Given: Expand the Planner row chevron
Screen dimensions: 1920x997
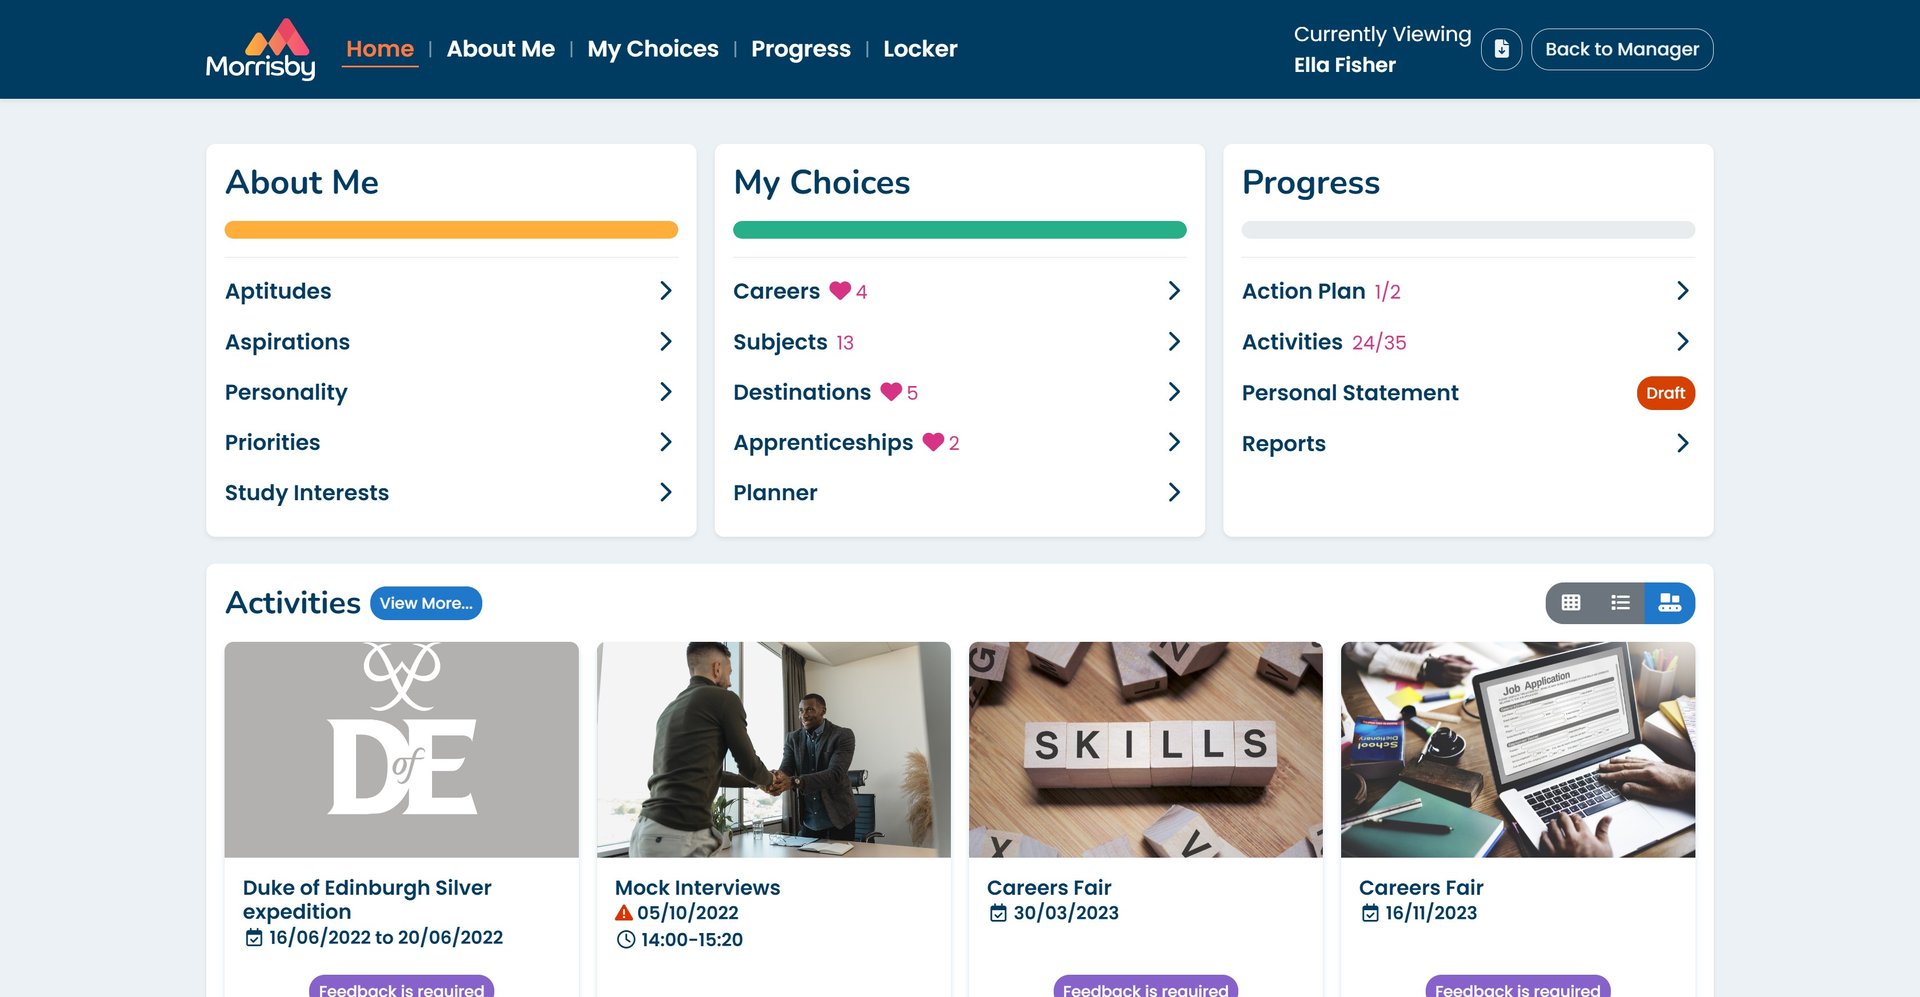Looking at the screenshot, I should point(1174,492).
